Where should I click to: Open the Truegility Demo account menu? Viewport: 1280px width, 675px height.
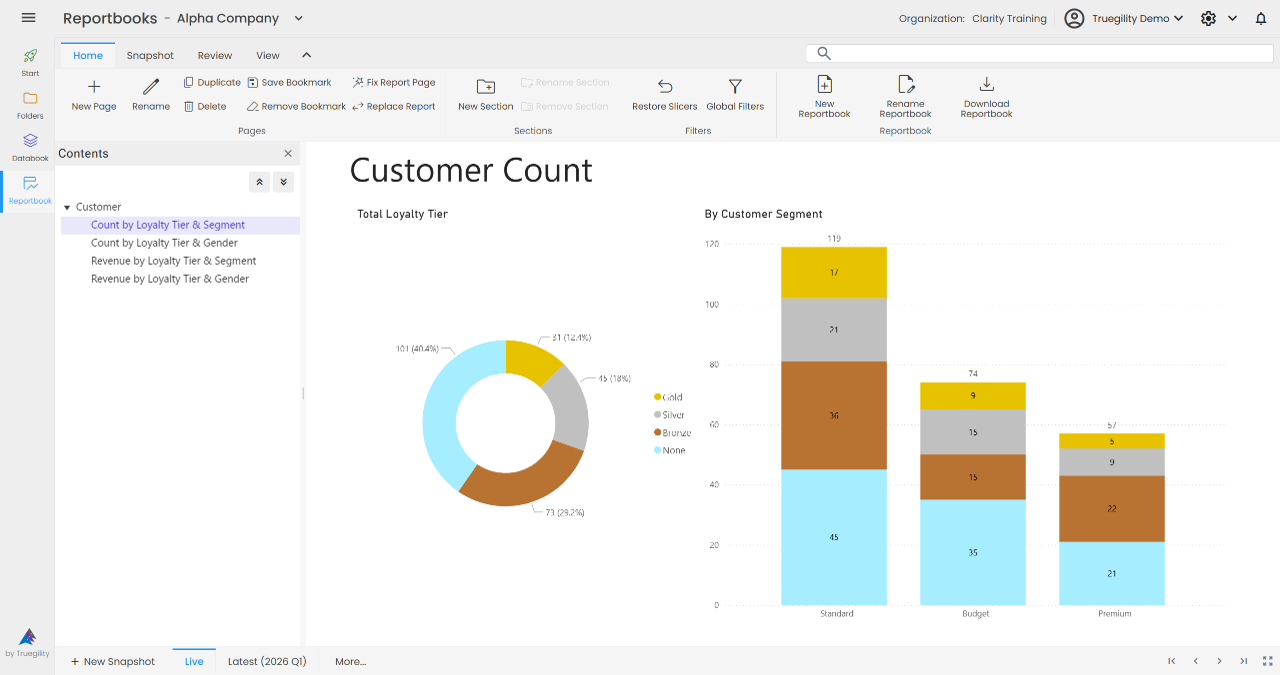tap(1123, 17)
